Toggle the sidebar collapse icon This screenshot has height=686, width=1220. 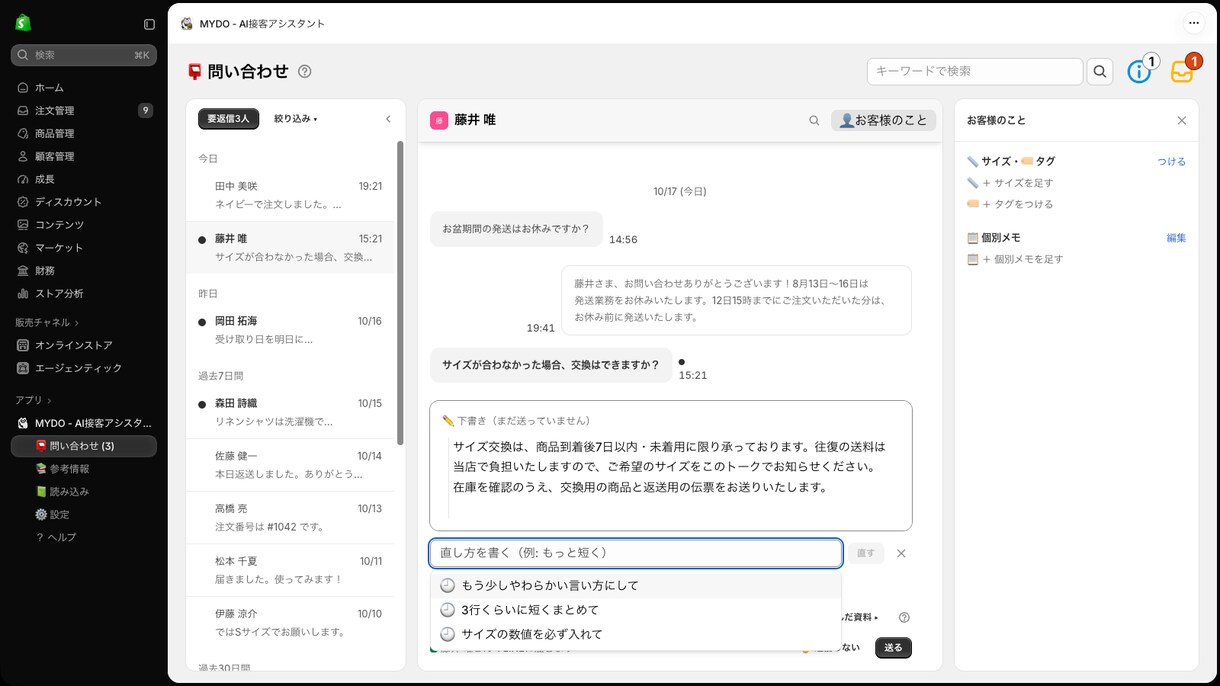click(x=149, y=24)
